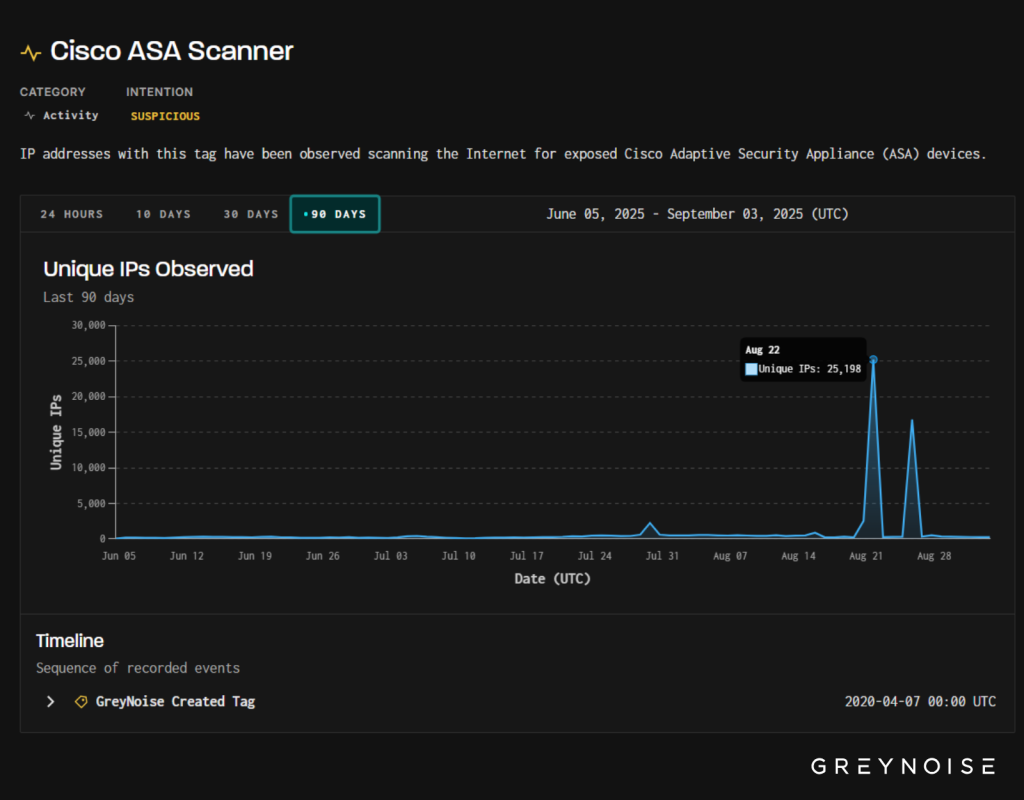This screenshot has height=800, width=1024.
Task: Expand the GreyNoise Created Tag timeline entry
Action: [50, 702]
